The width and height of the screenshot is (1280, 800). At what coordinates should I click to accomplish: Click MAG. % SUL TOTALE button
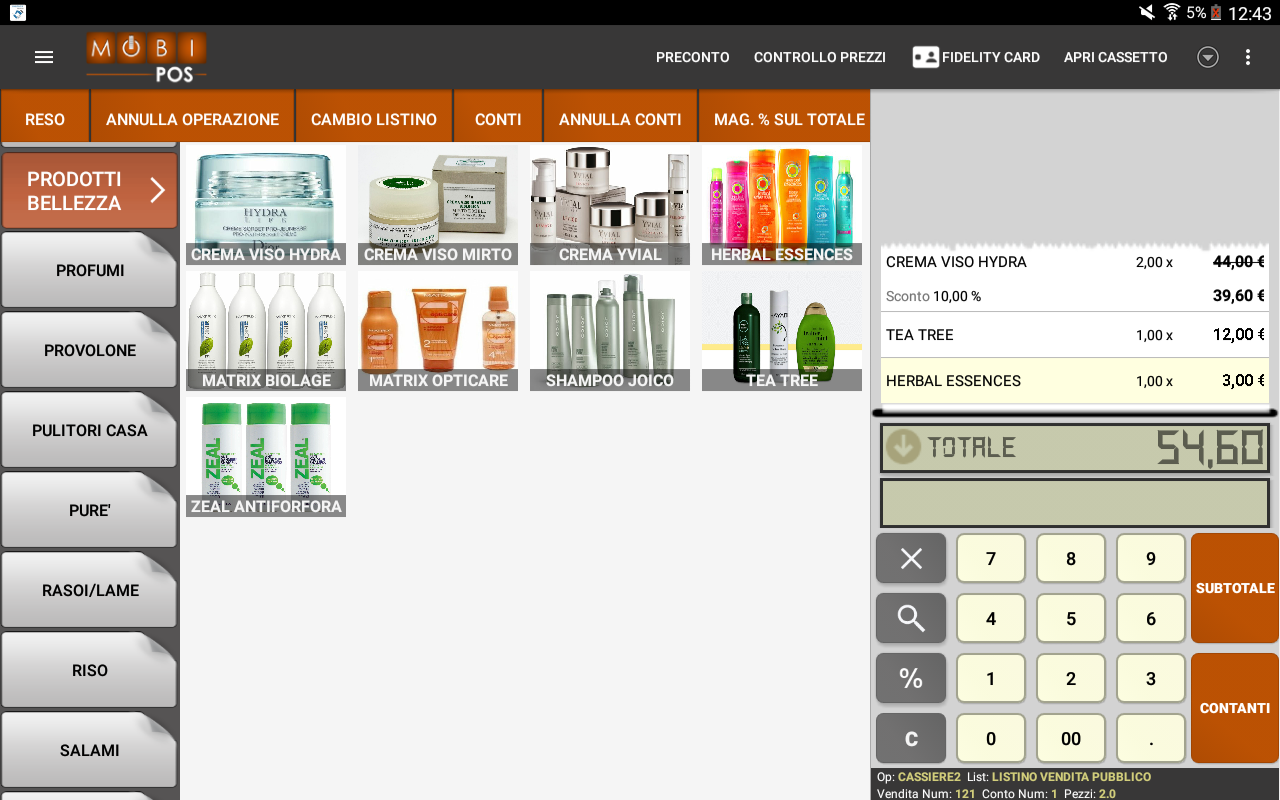(785, 116)
